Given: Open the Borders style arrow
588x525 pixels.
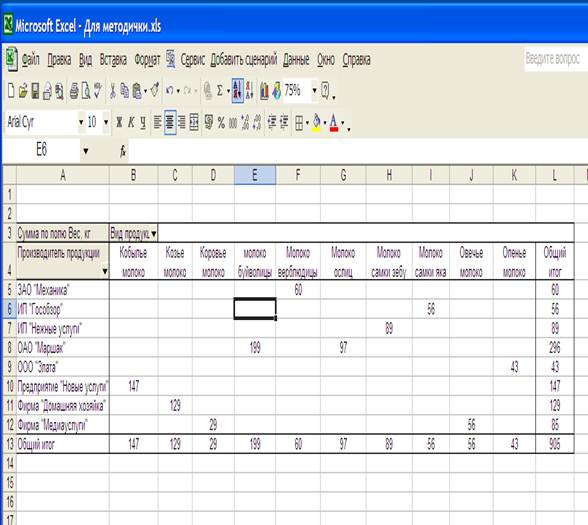Looking at the screenshot, I should [307, 123].
